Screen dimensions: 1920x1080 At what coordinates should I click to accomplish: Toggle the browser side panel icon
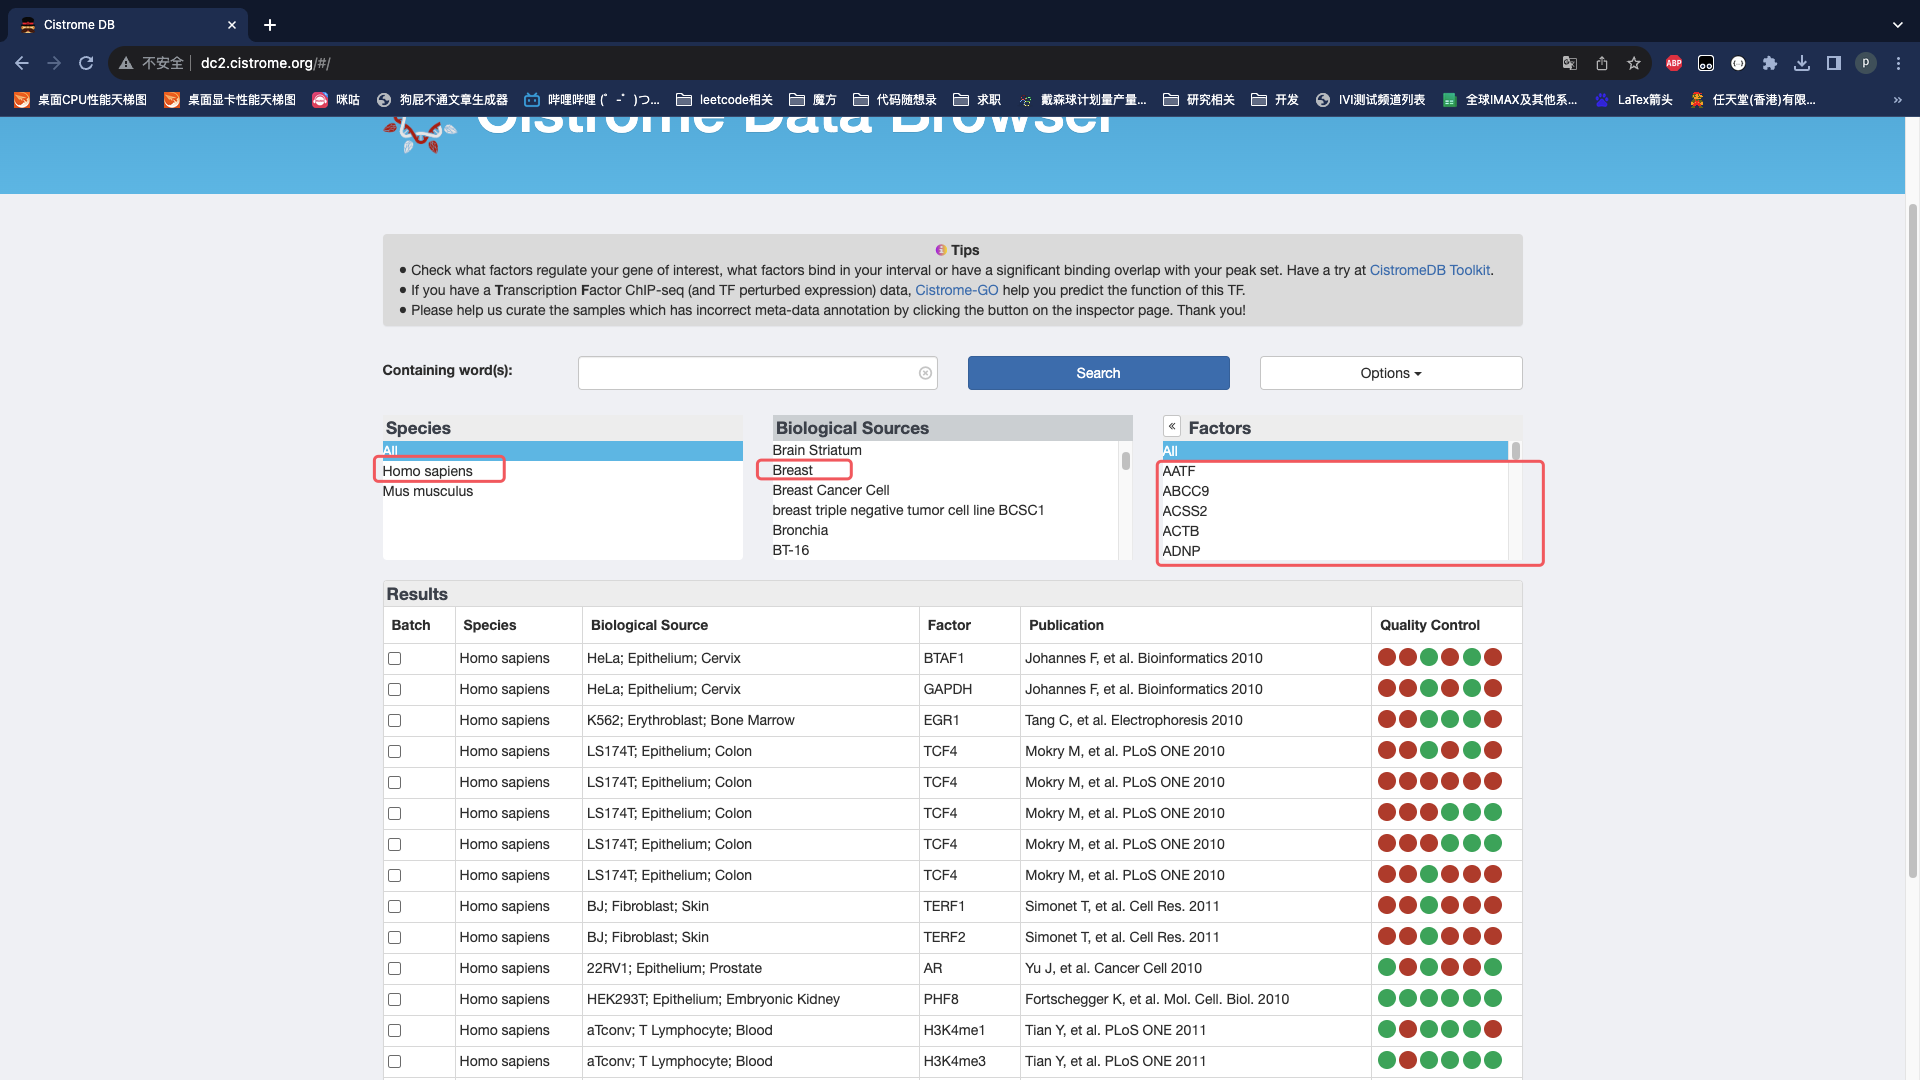(1834, 63)
